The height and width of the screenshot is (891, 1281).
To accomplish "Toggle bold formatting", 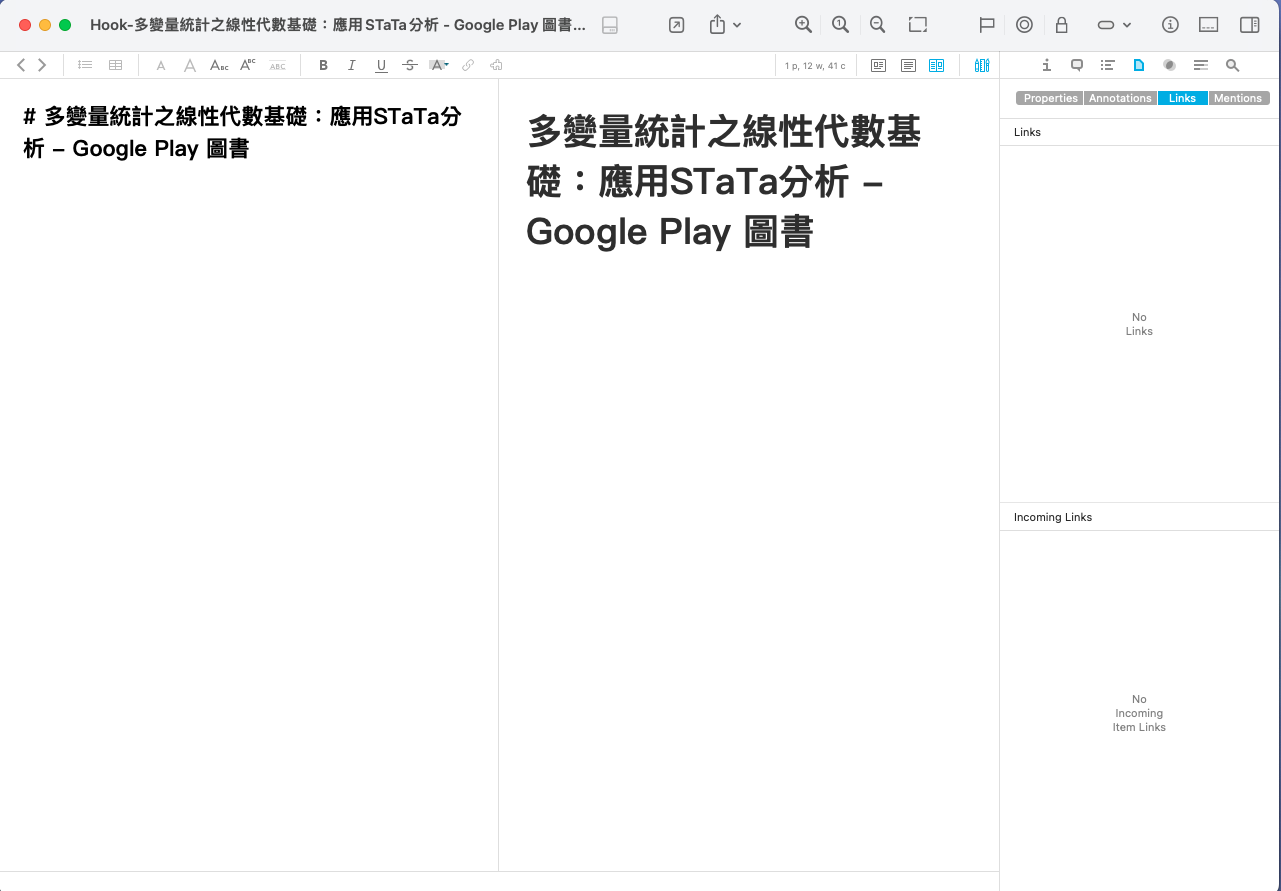I will (323, 65).
